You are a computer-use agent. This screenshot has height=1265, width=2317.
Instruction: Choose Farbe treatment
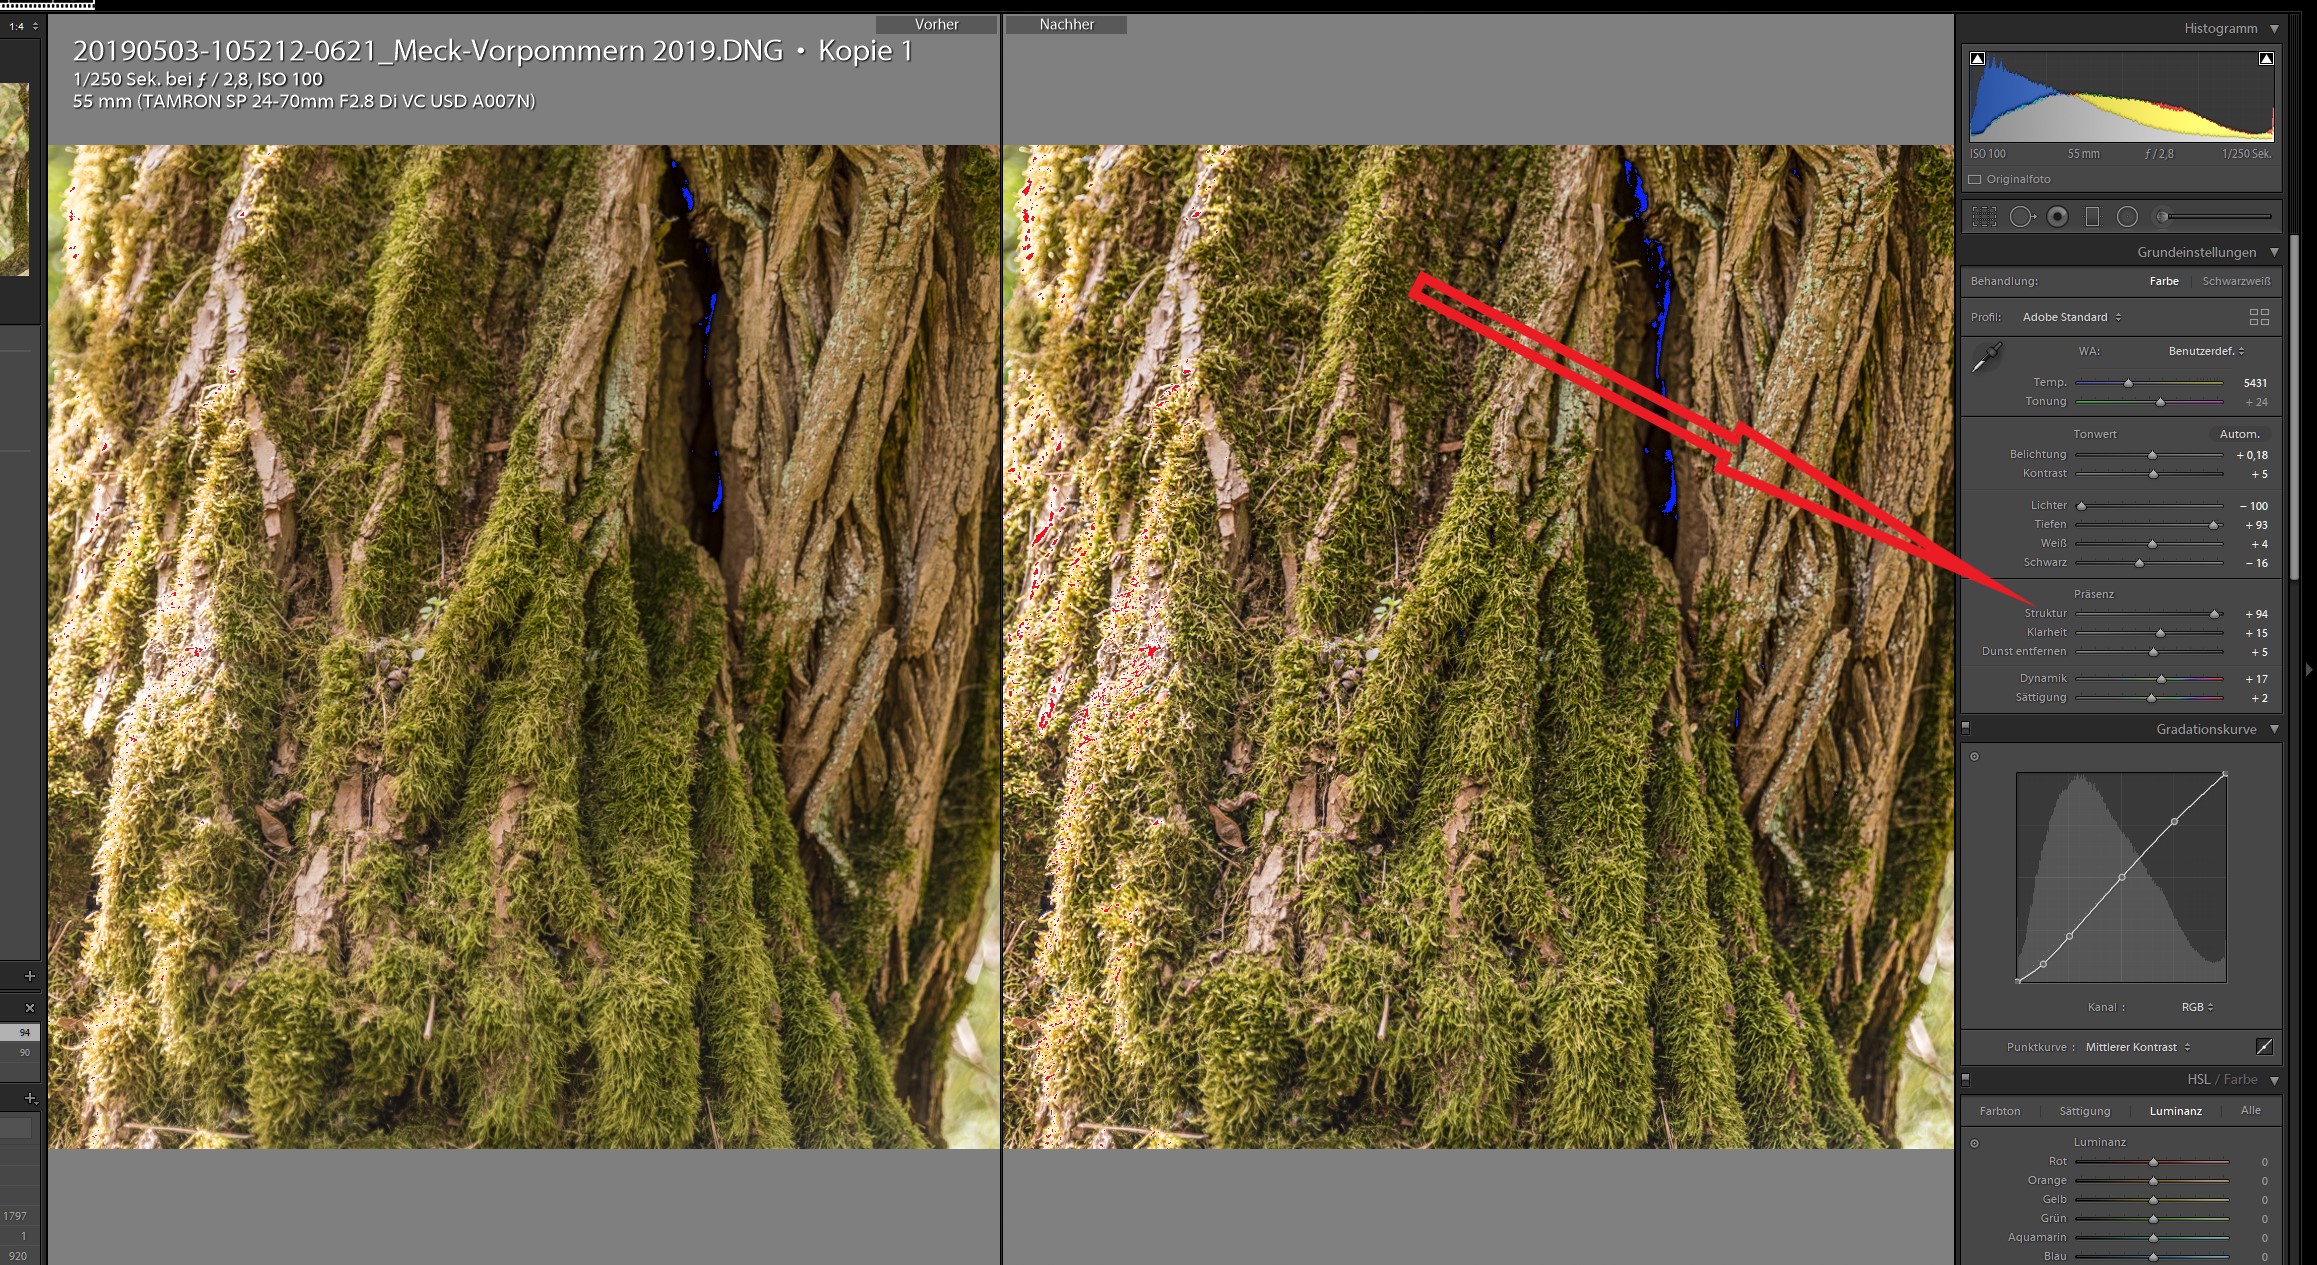[2163, 282]
